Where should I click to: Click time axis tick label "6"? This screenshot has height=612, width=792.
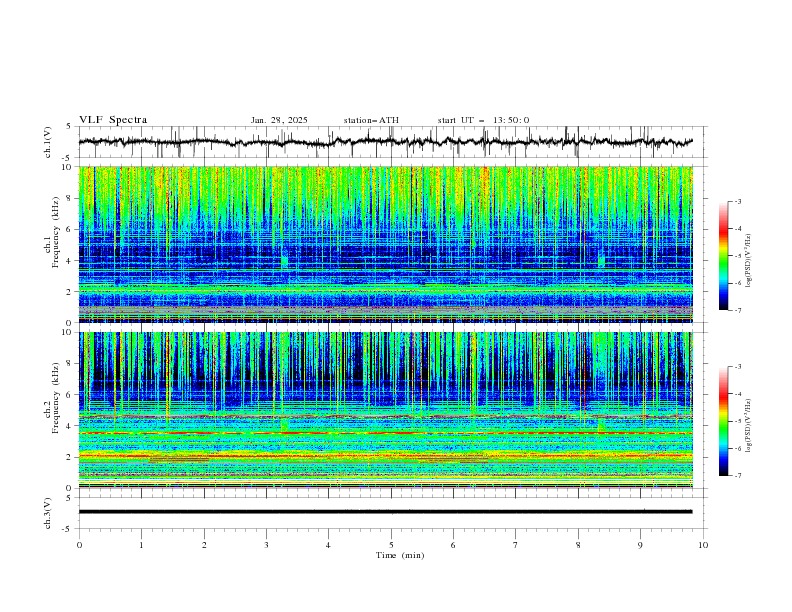pyautogui.click(x=453, y=545)
